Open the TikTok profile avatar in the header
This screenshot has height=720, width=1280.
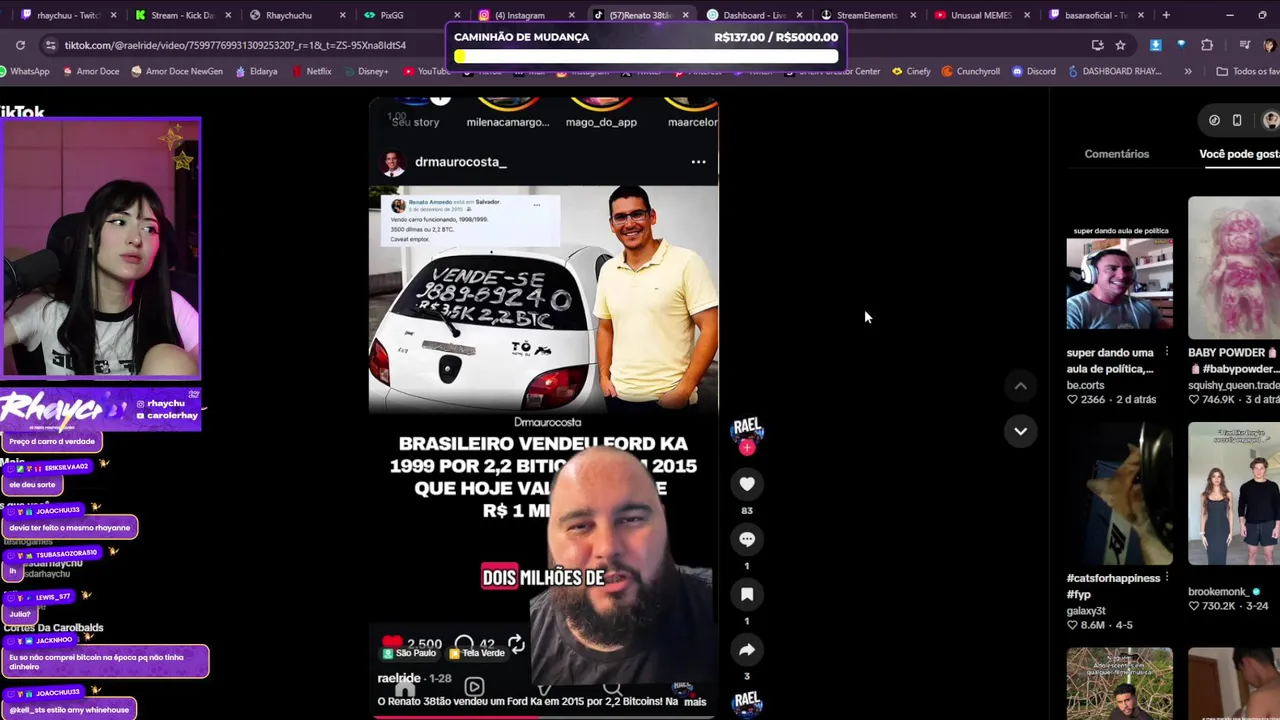[x=1270, y=120]
